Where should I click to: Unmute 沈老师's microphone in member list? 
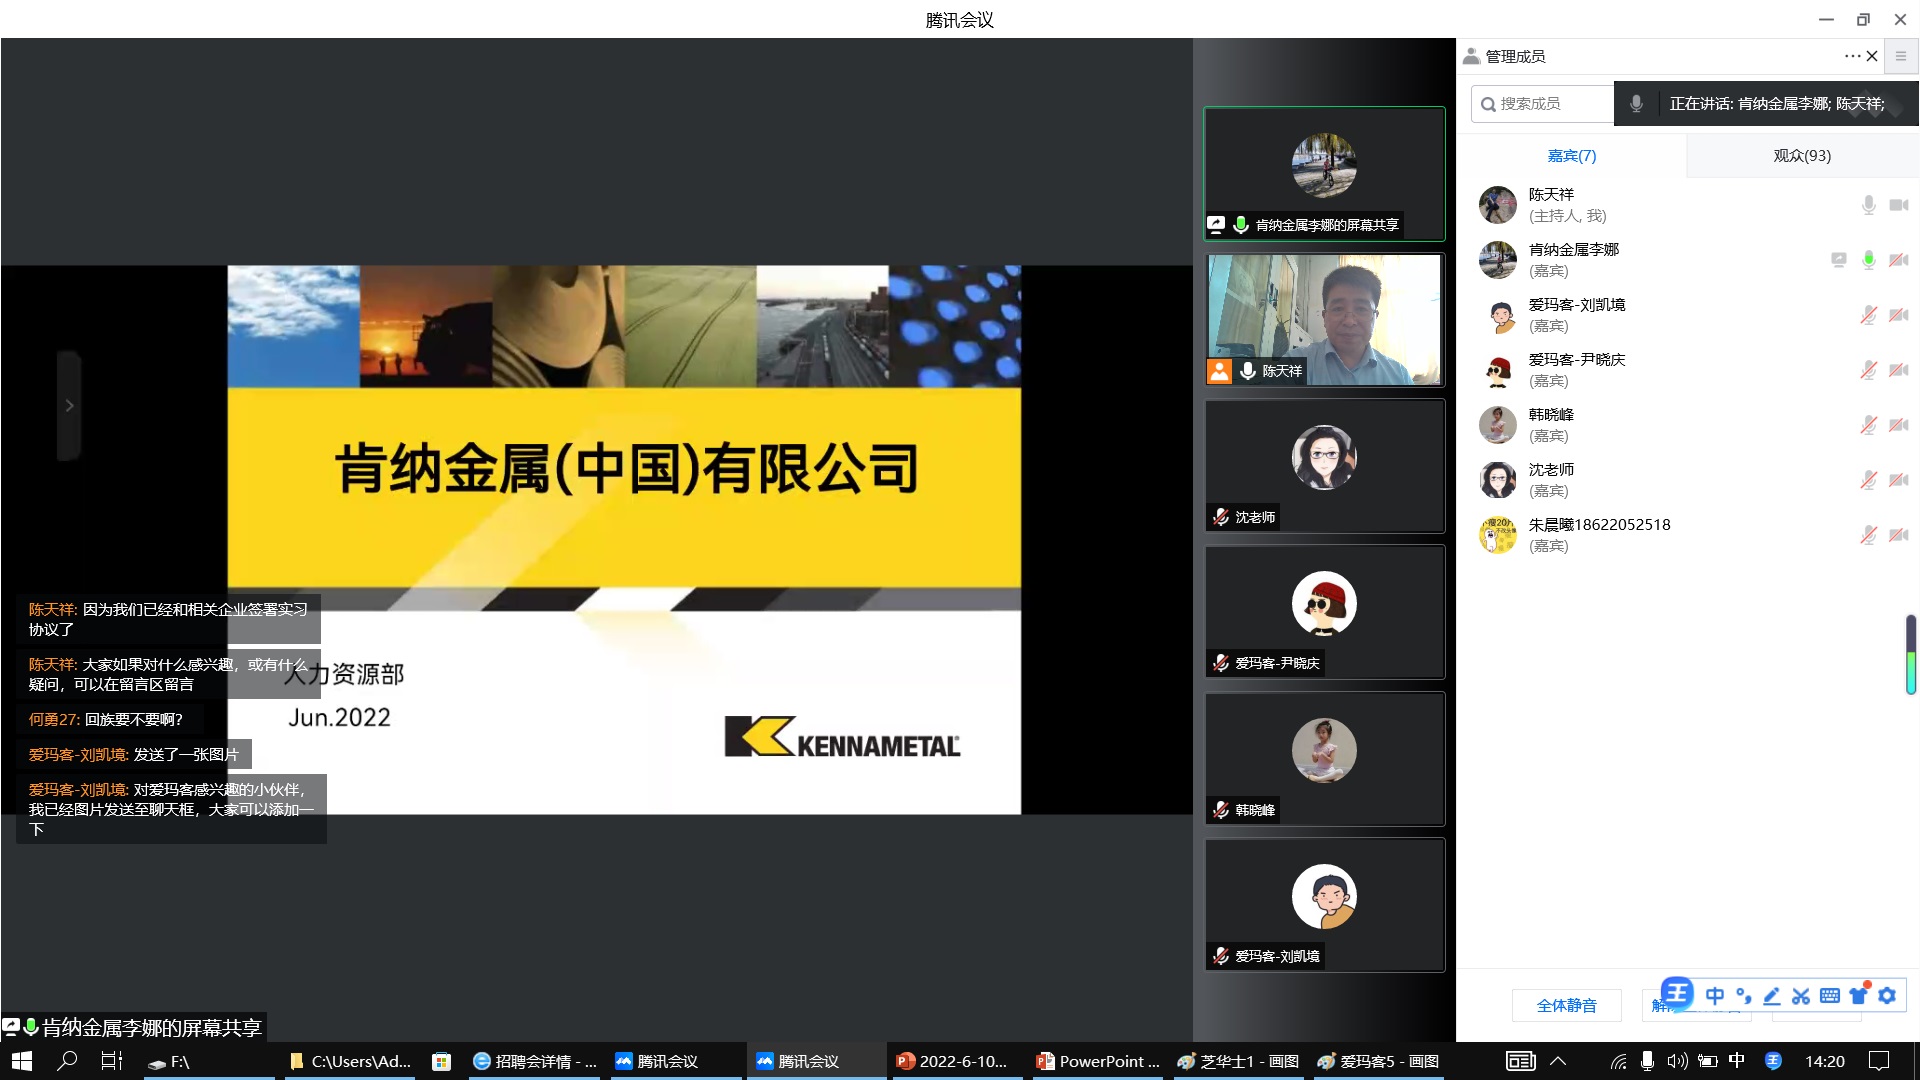[x=1868, y=480]
